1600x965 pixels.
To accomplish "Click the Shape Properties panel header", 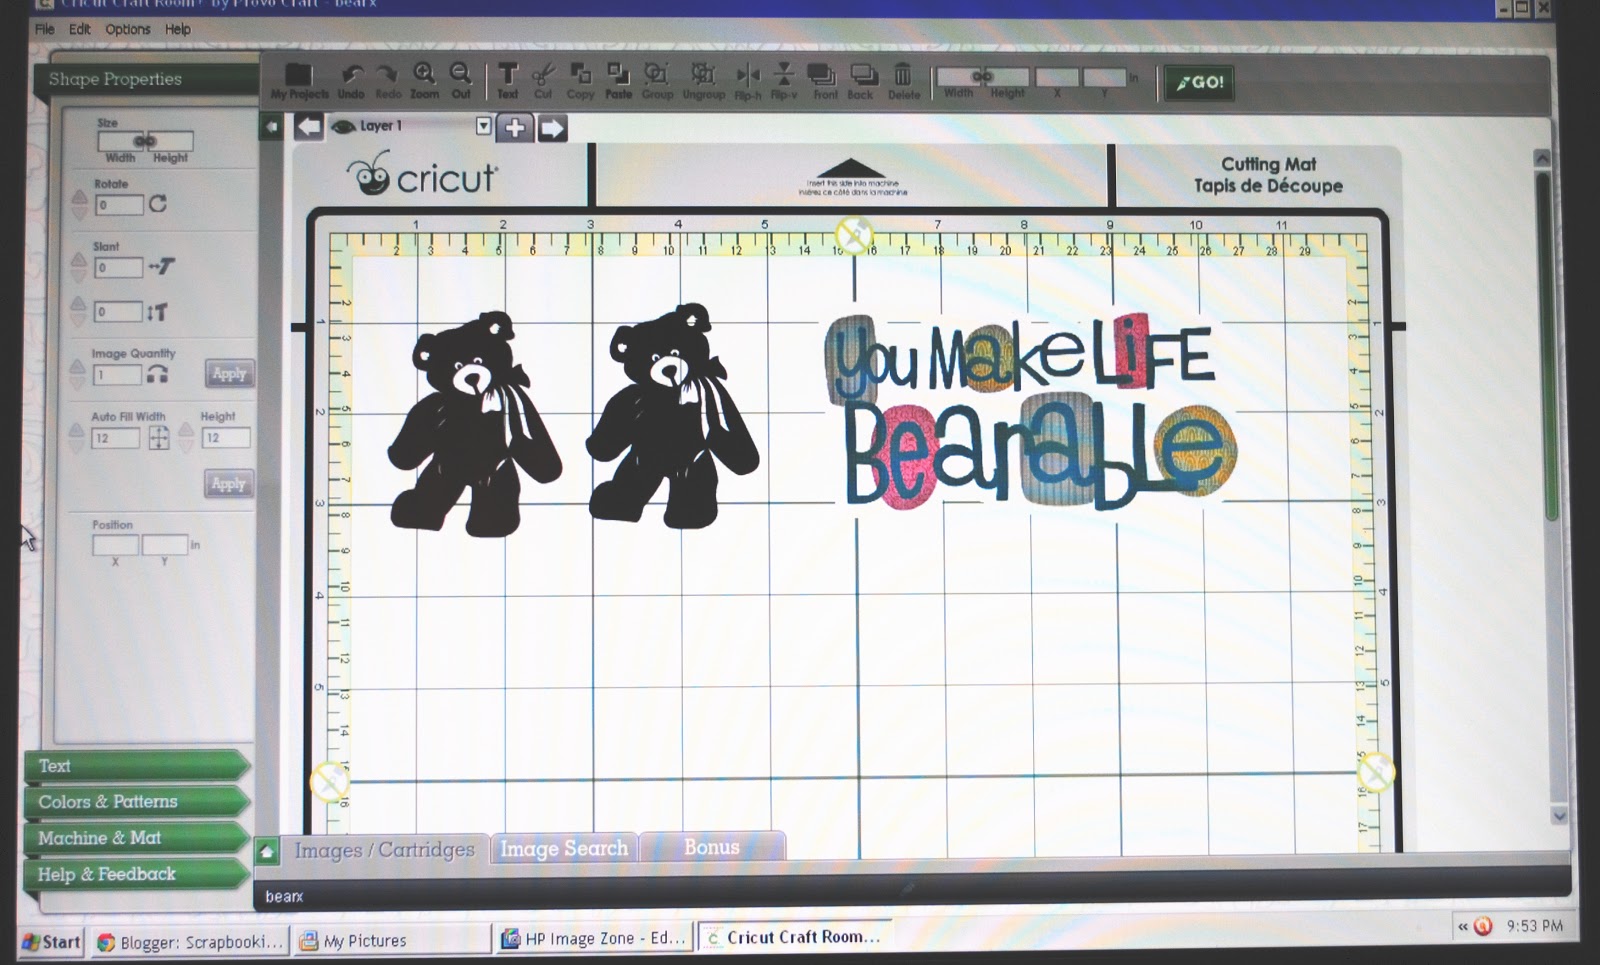I will click(145, 79).
